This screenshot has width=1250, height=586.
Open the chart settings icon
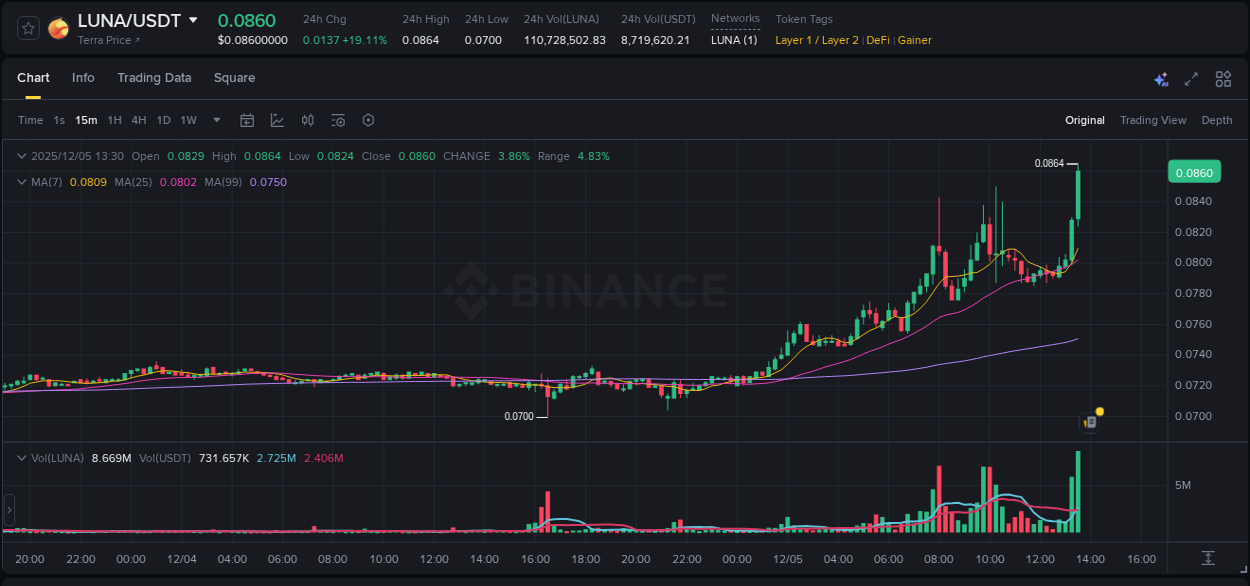(x=368, y=119)
